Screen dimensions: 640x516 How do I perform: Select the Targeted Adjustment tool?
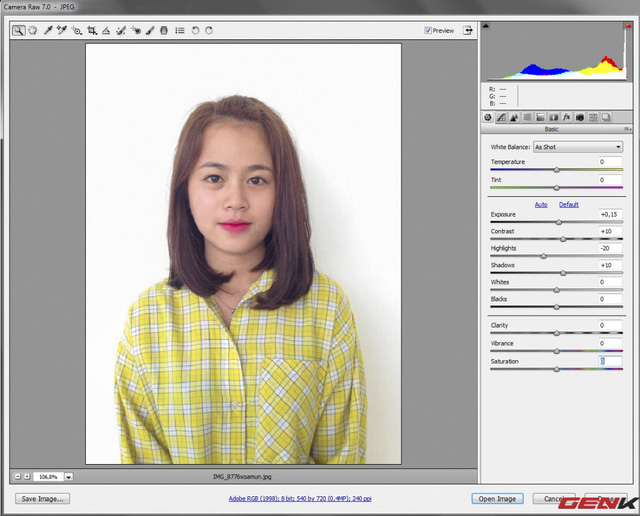76,30
